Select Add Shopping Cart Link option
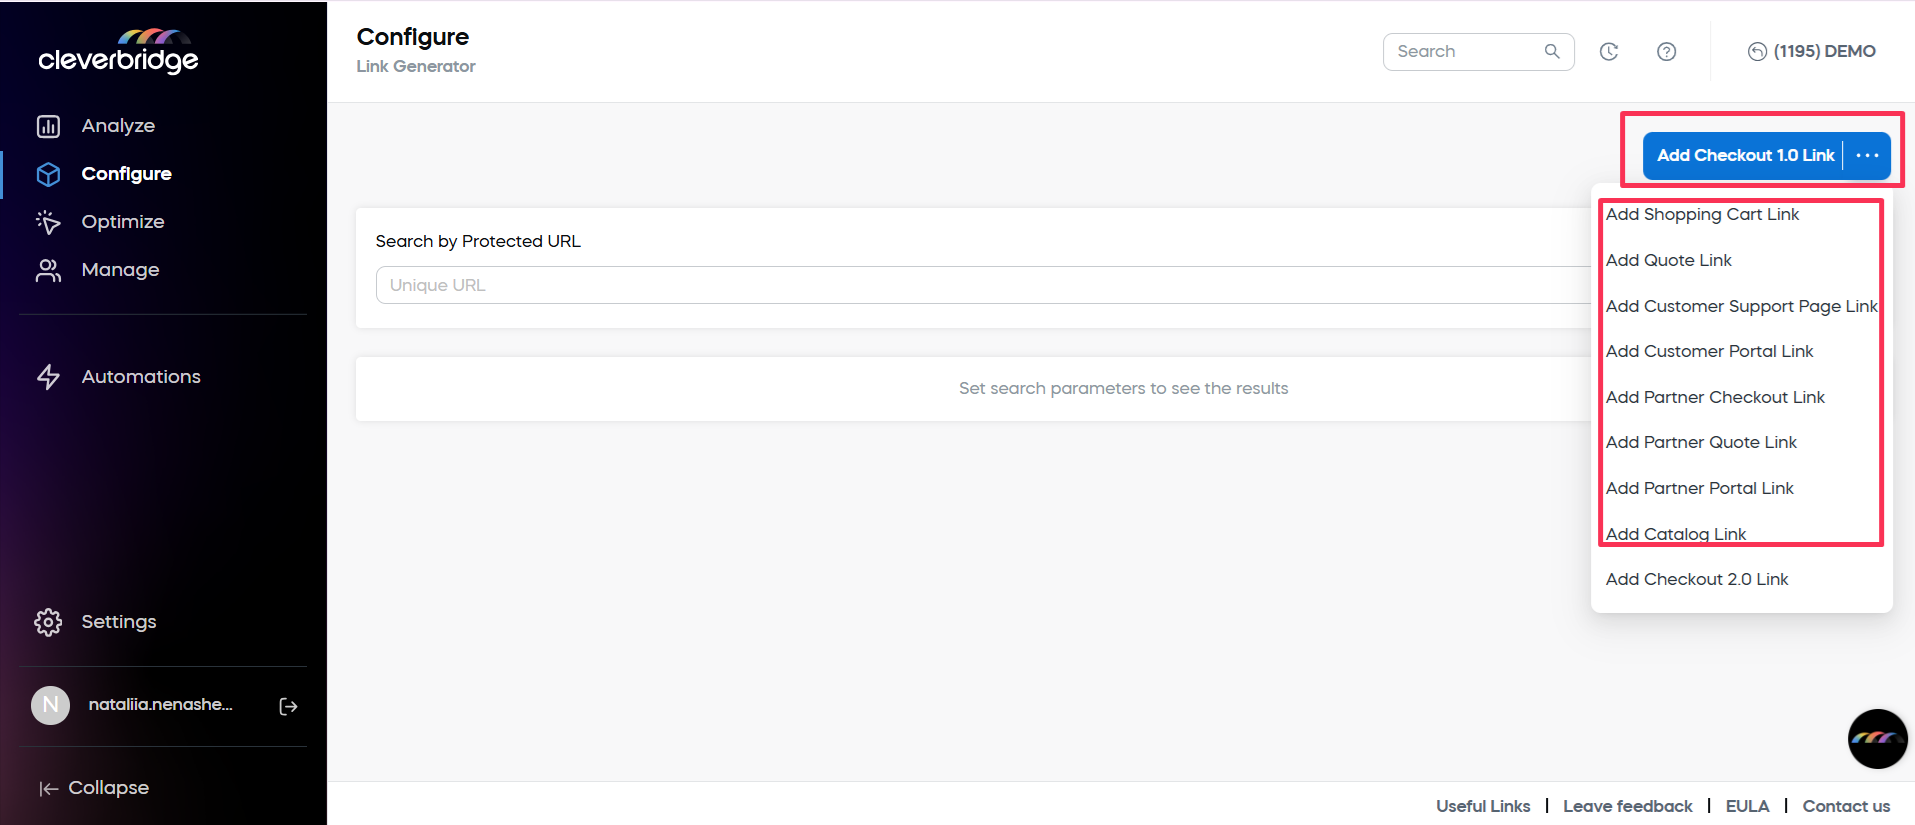The image size is (1915, 825). pos(1702,215)
